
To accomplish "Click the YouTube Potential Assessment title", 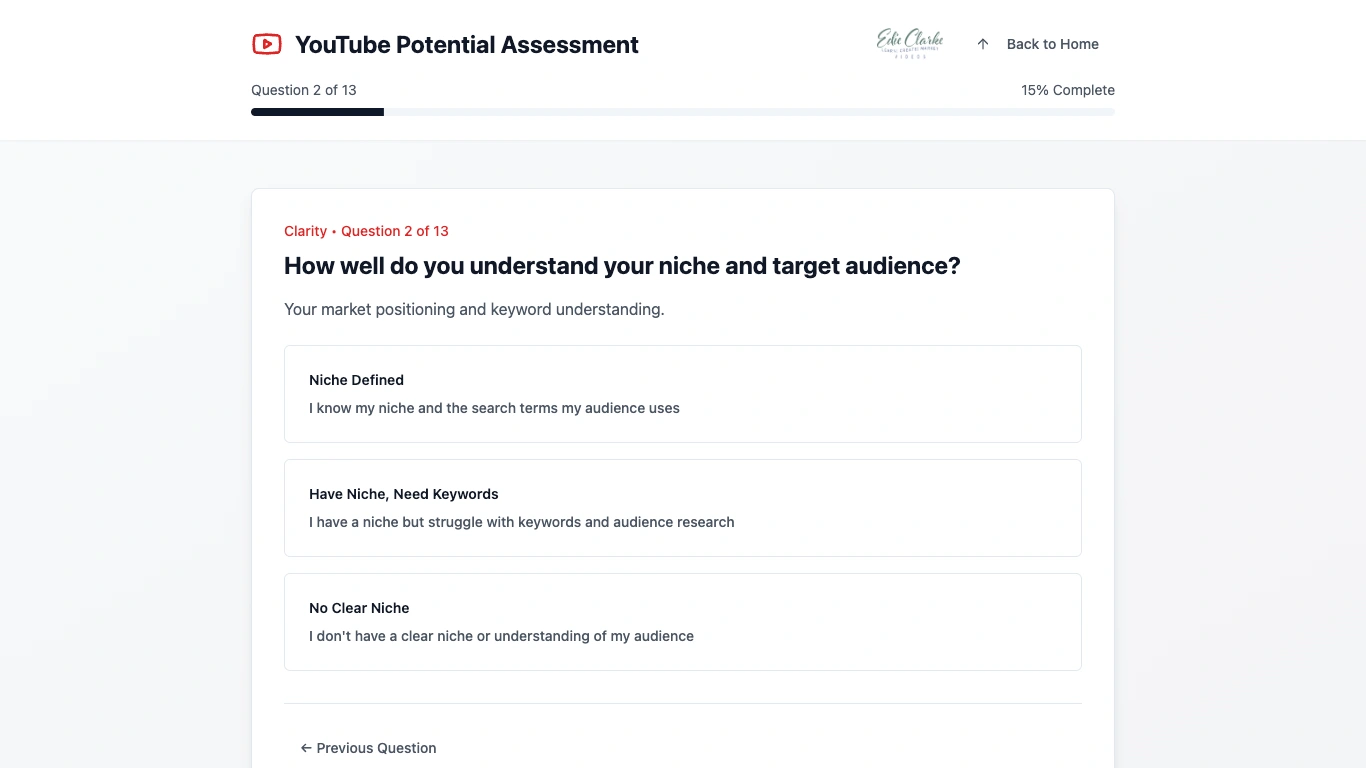I will point(466,45).
